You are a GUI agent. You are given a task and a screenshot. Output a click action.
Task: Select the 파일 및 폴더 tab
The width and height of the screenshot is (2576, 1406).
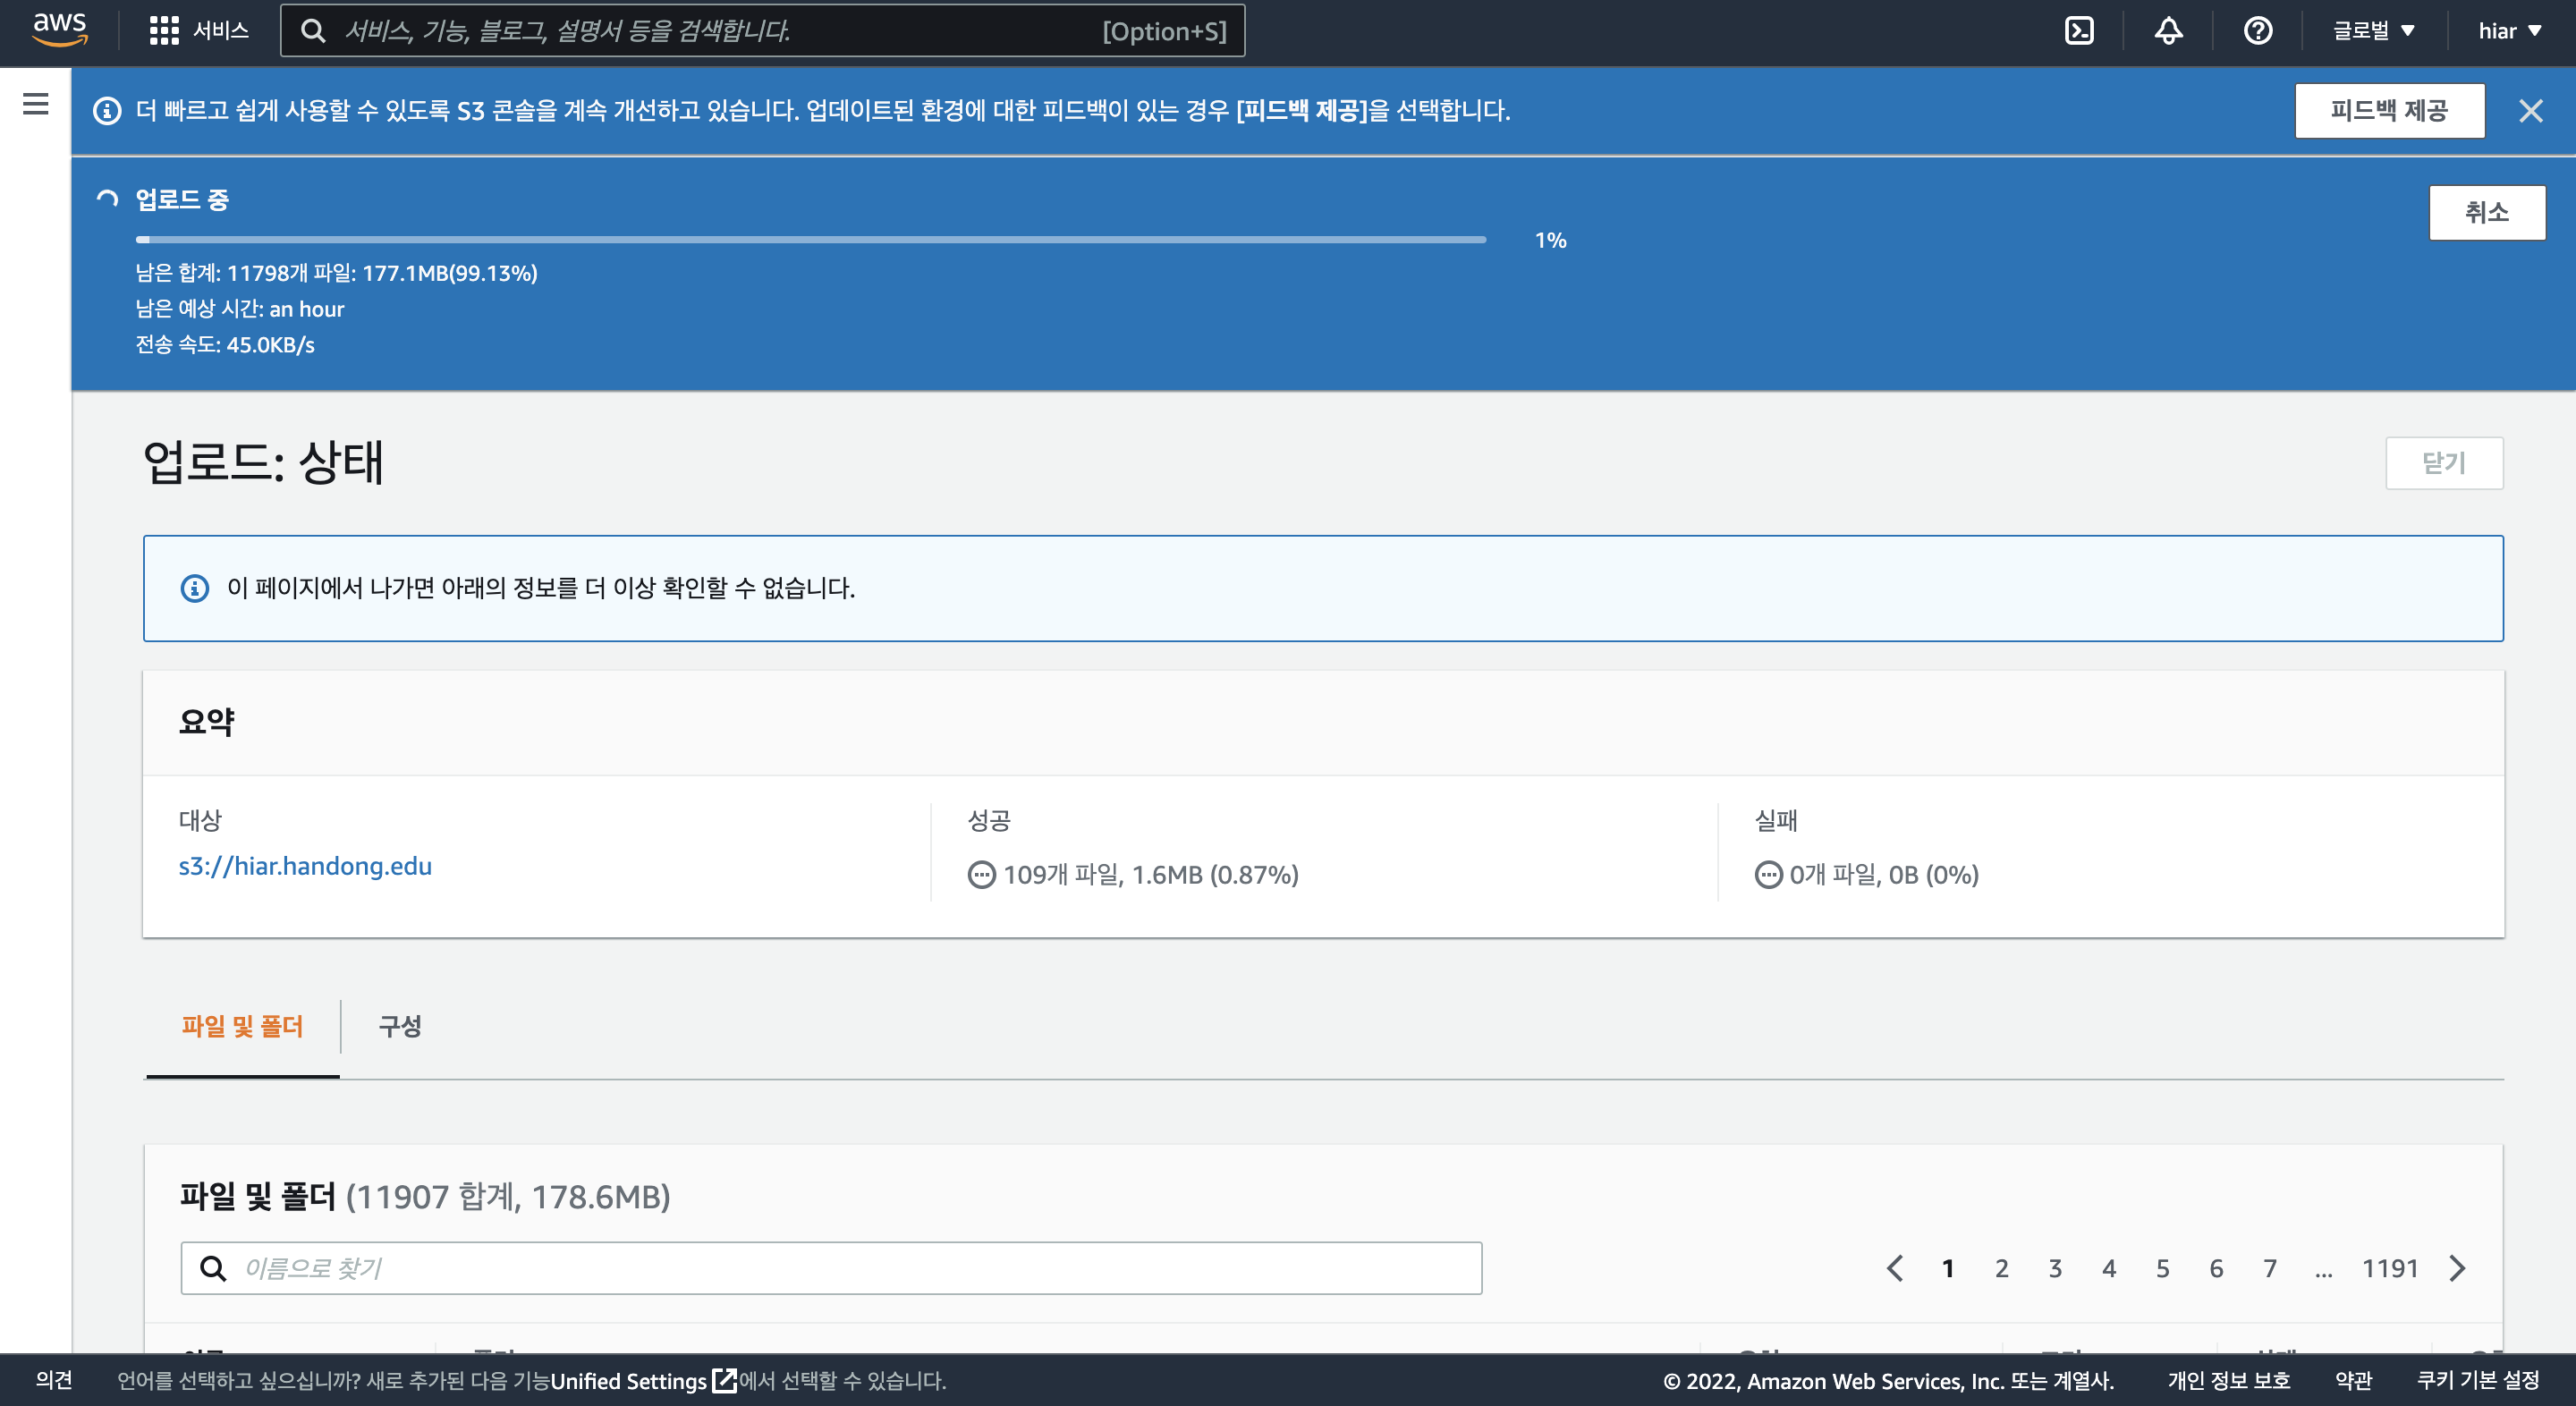coord(242,1026)
